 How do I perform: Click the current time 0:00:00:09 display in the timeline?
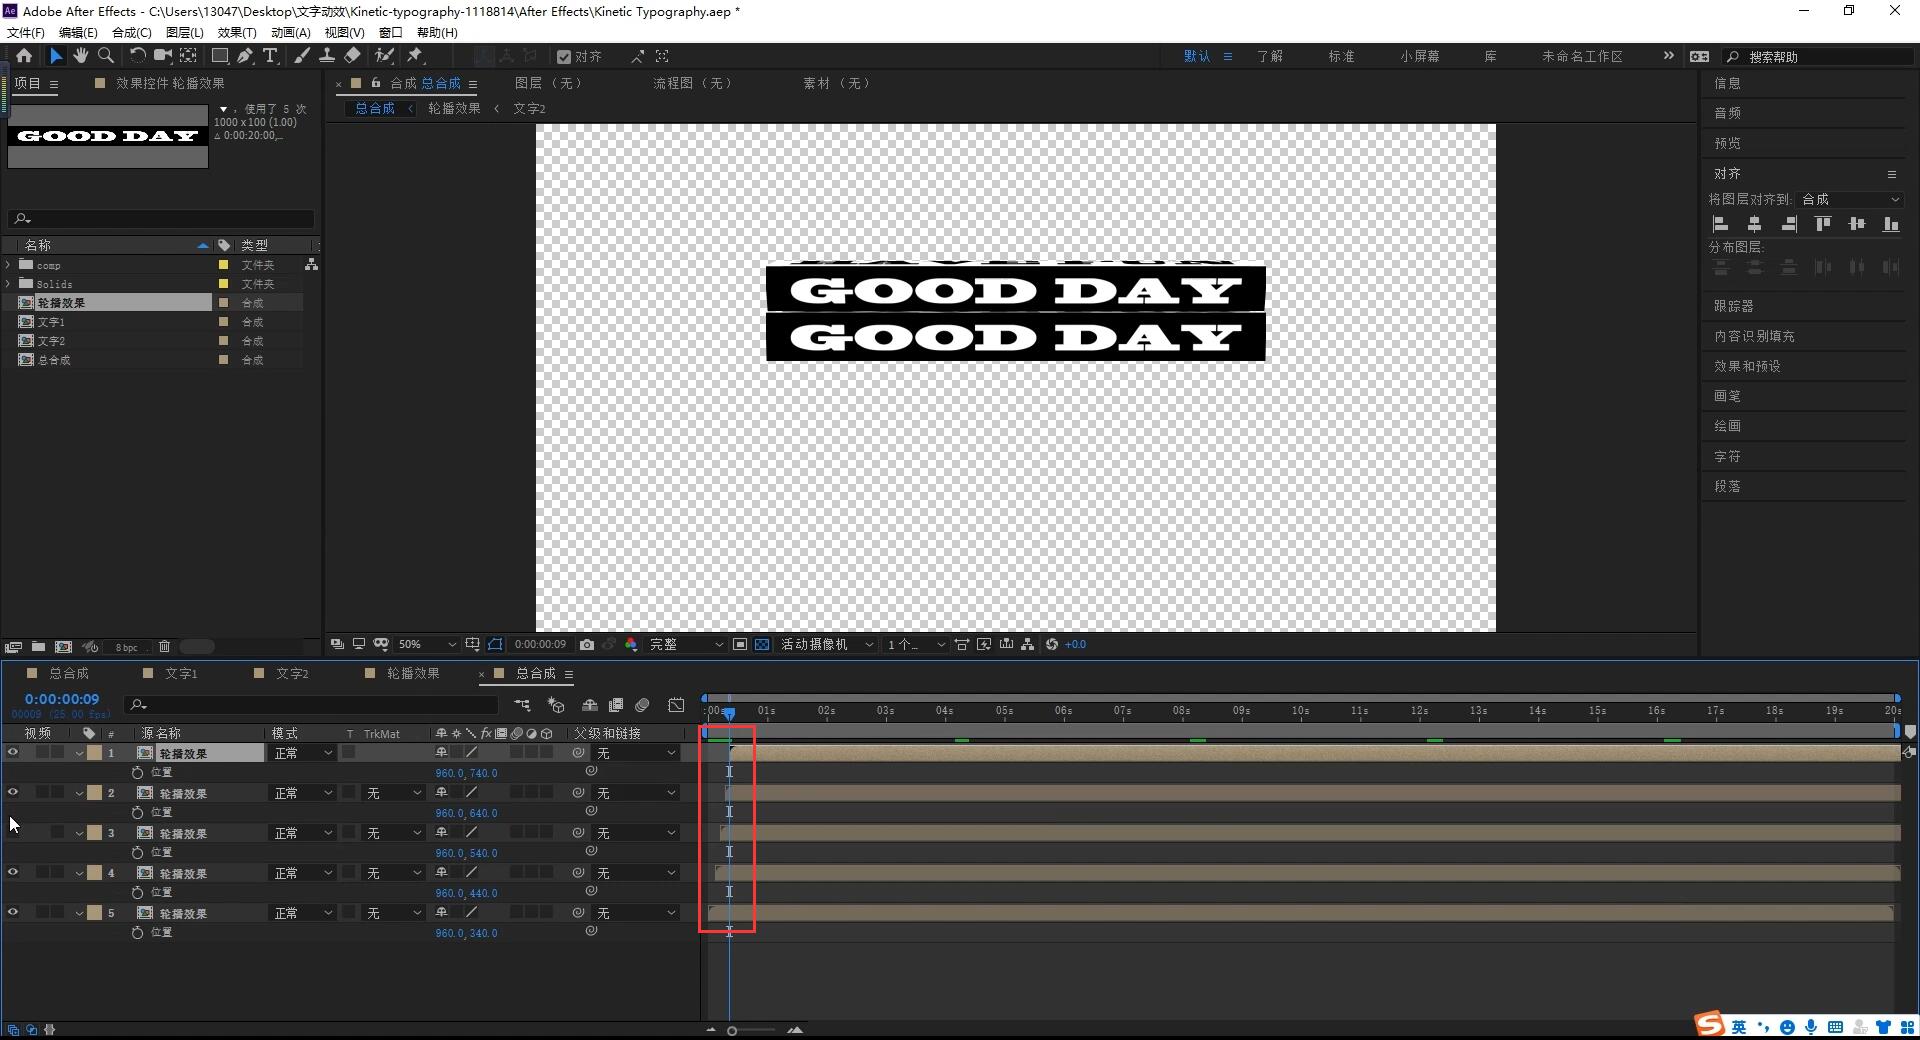click(x=62, y=699)
